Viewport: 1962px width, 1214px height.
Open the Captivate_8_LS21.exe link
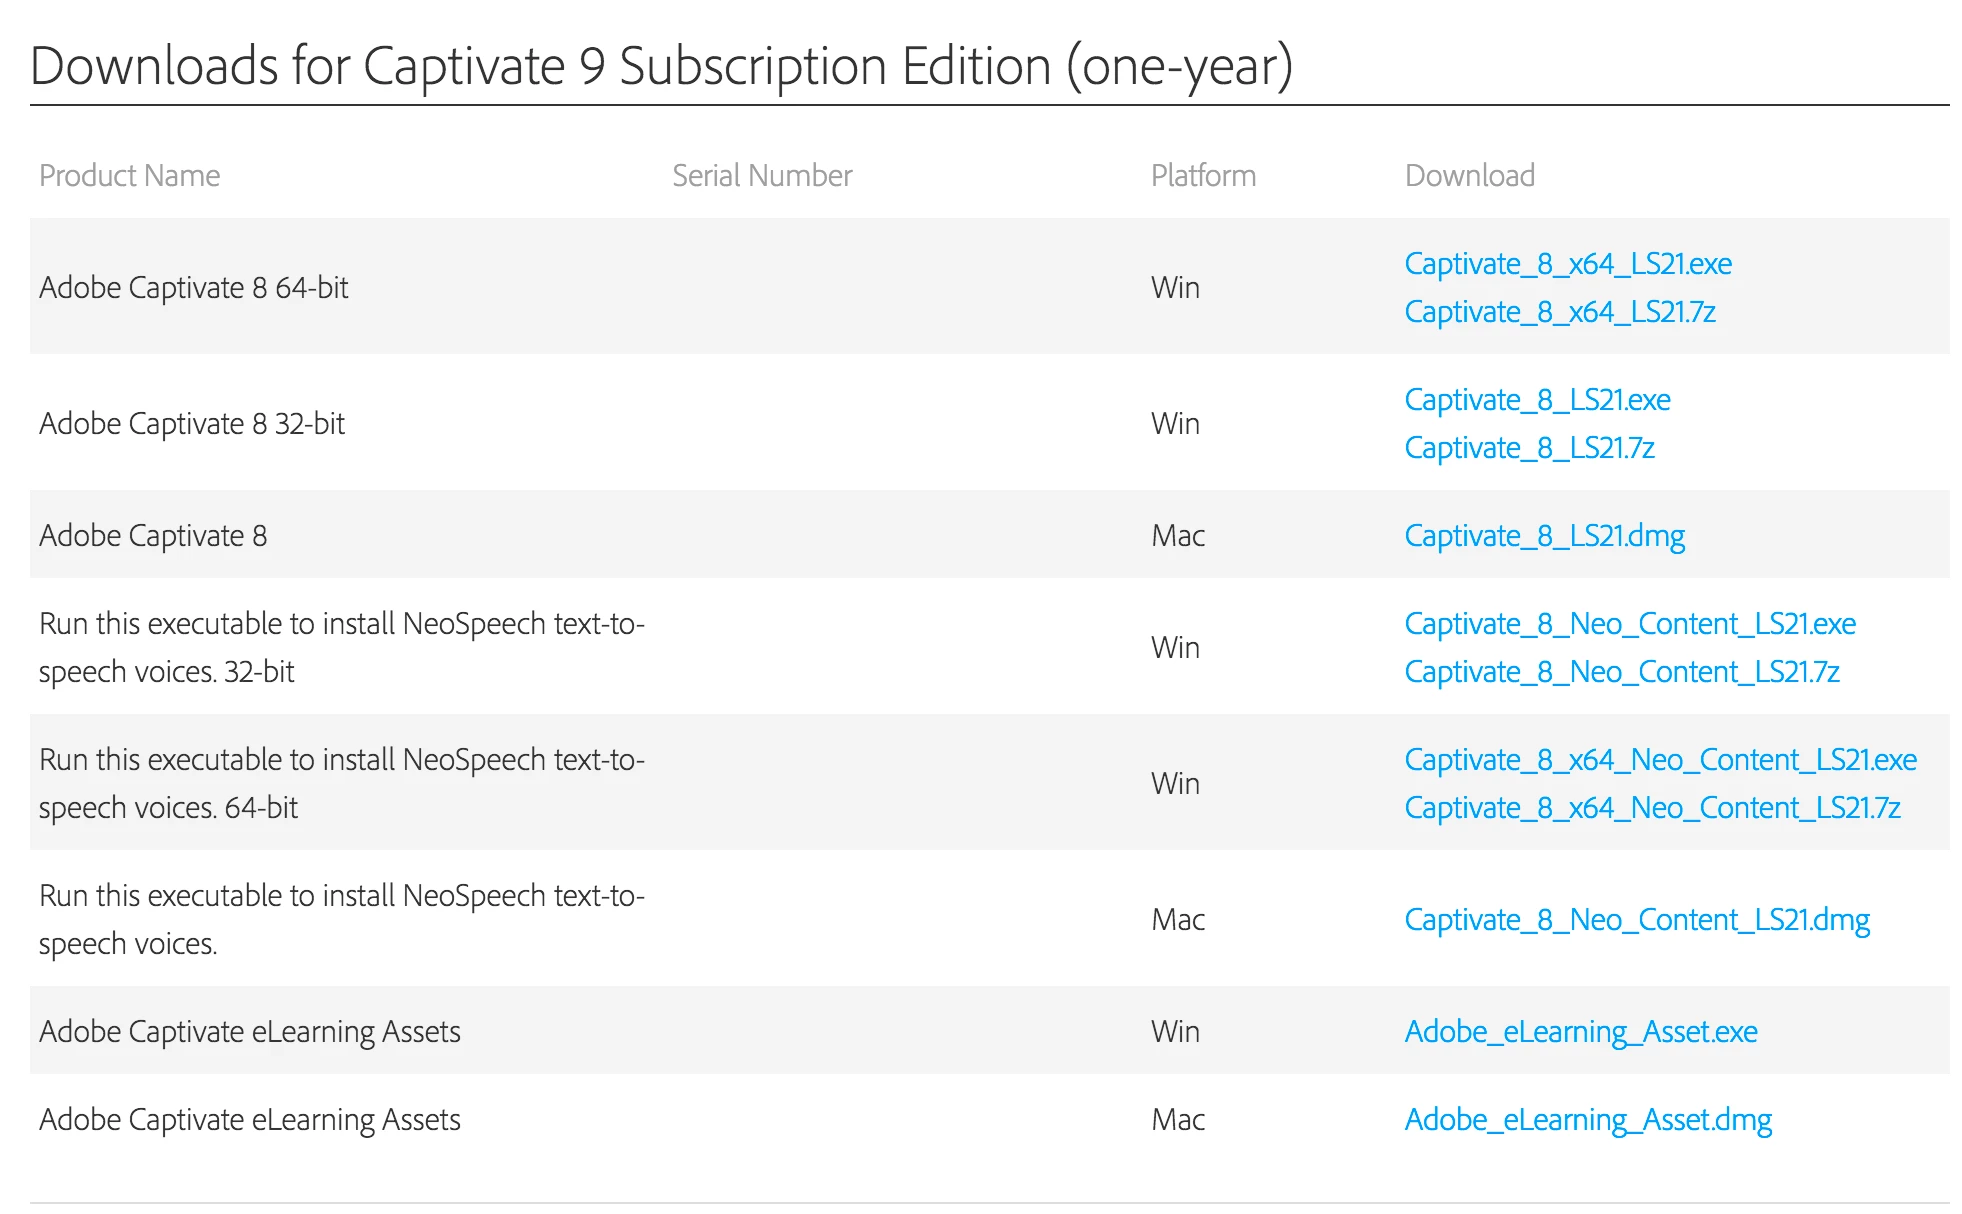(1537, 400)
